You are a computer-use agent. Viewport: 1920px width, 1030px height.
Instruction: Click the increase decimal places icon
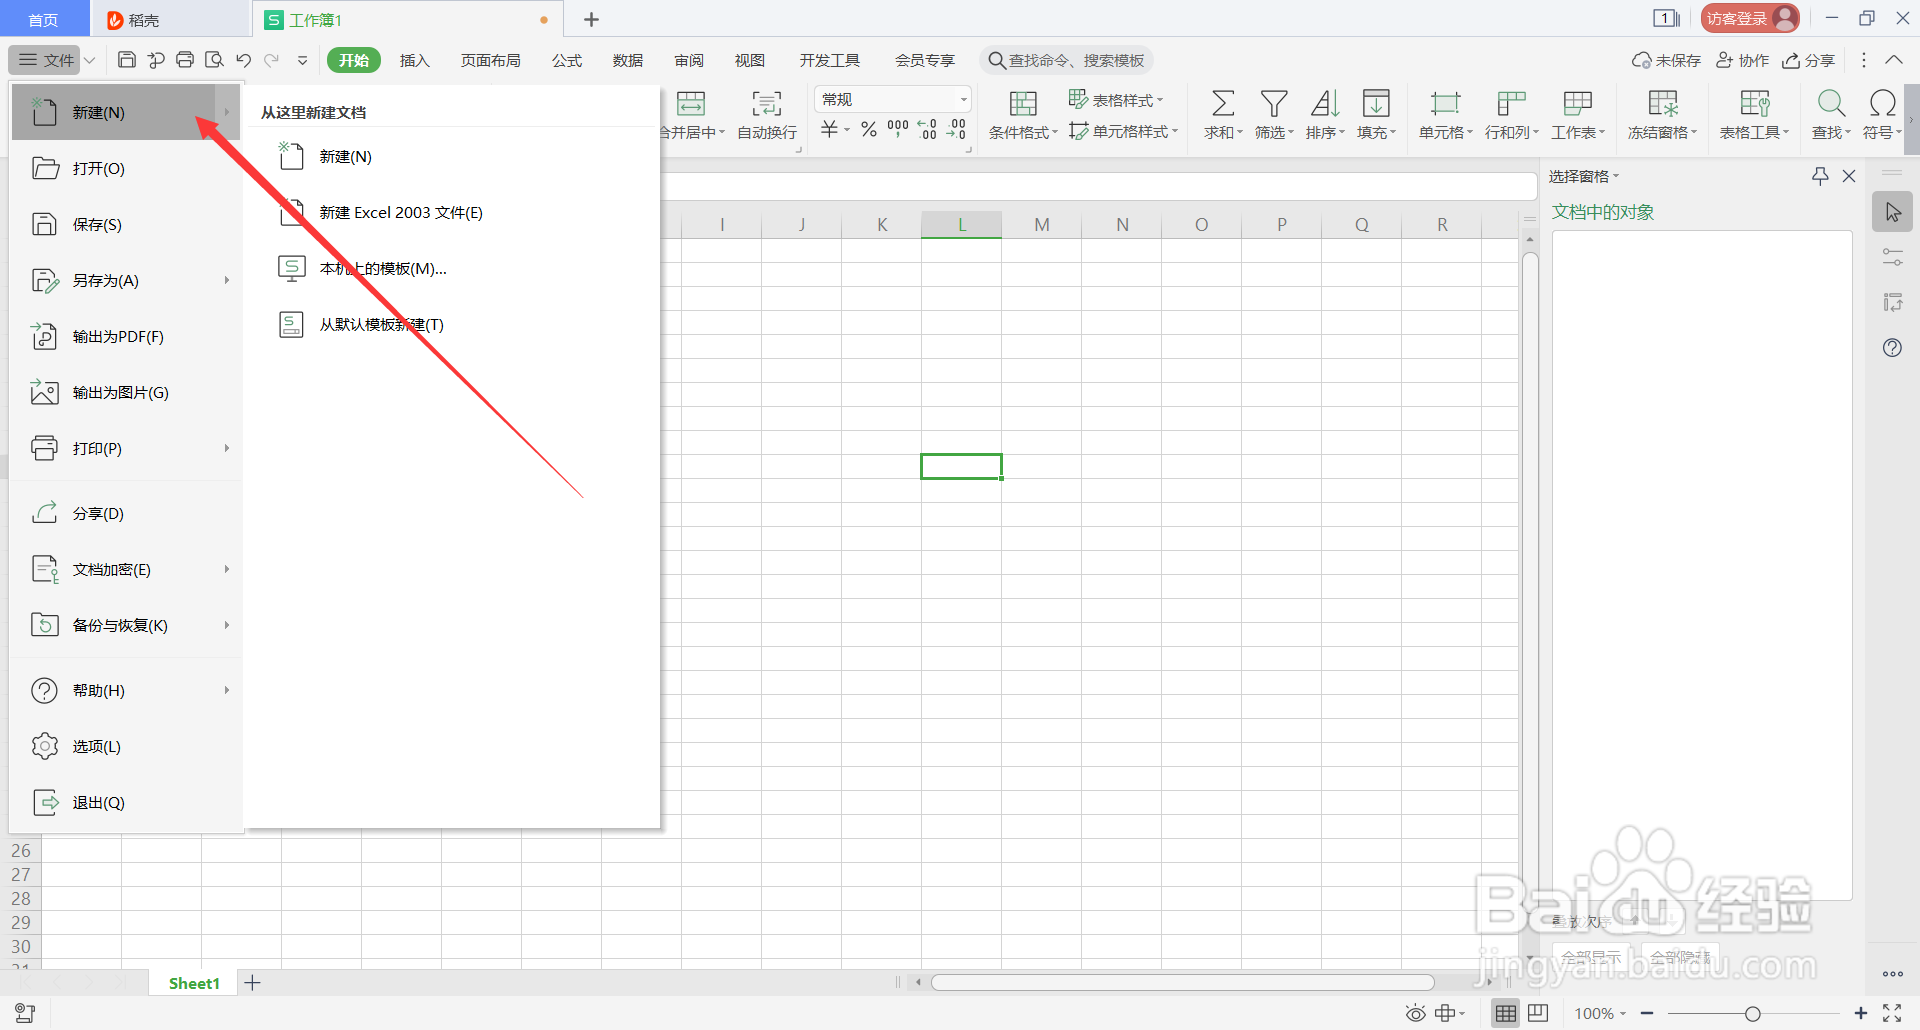(928, 130)
